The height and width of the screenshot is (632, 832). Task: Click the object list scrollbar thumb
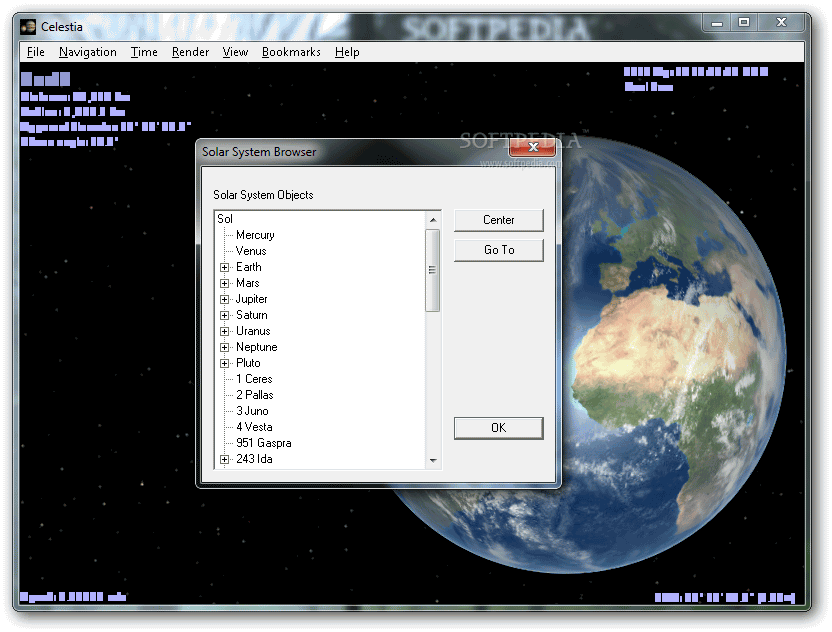click(x=432, y=270)
